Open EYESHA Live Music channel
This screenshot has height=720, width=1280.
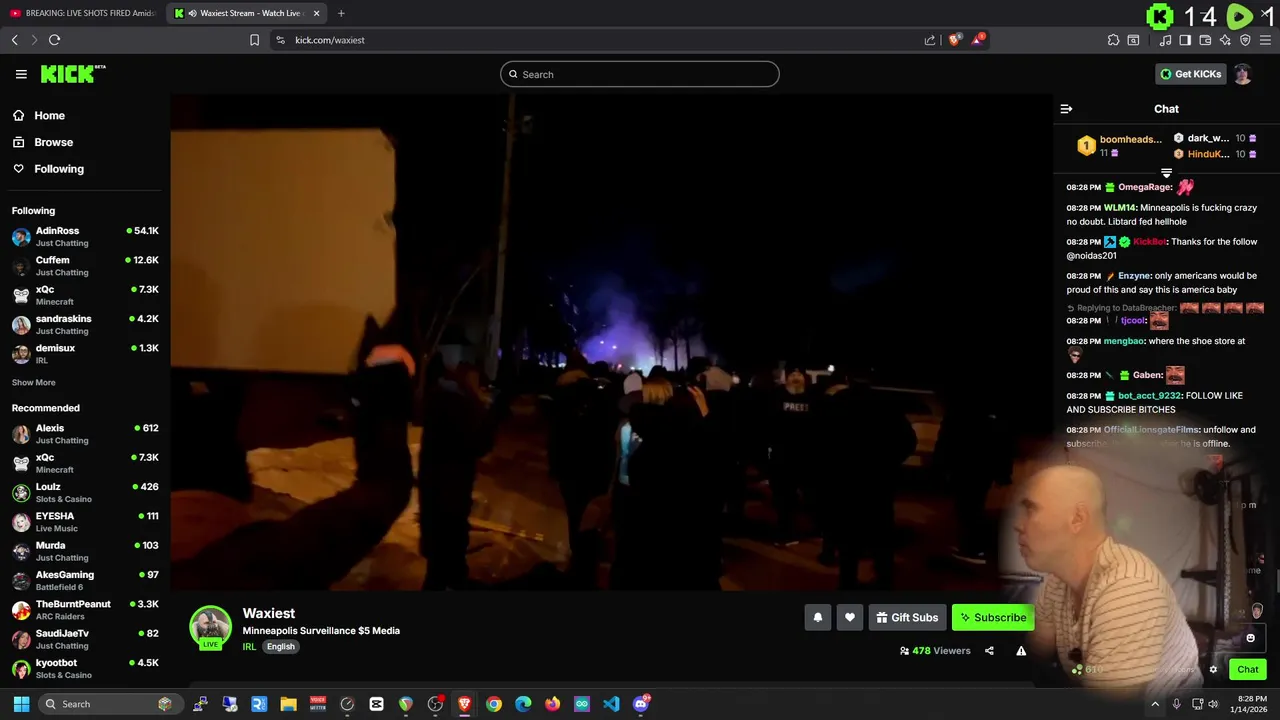(x=85, y=522)
